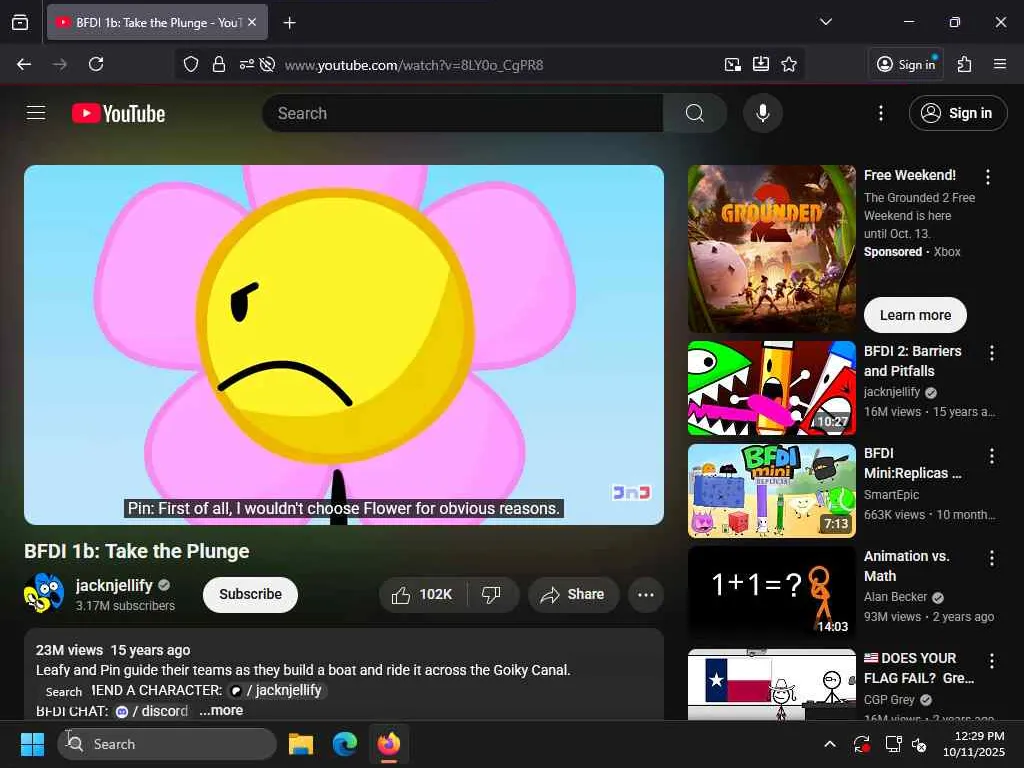Type in the YouTube search field
This screenshot has width=1024, height=768.
[x=463, y=113]
